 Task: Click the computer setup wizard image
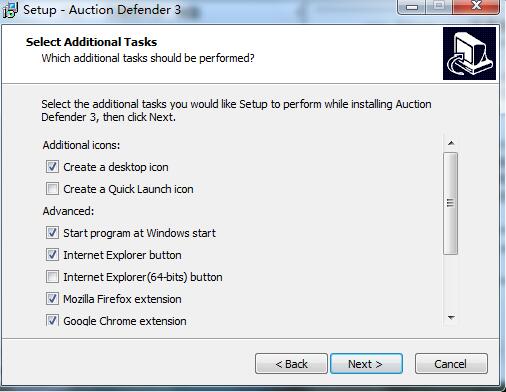coord(469,53)
